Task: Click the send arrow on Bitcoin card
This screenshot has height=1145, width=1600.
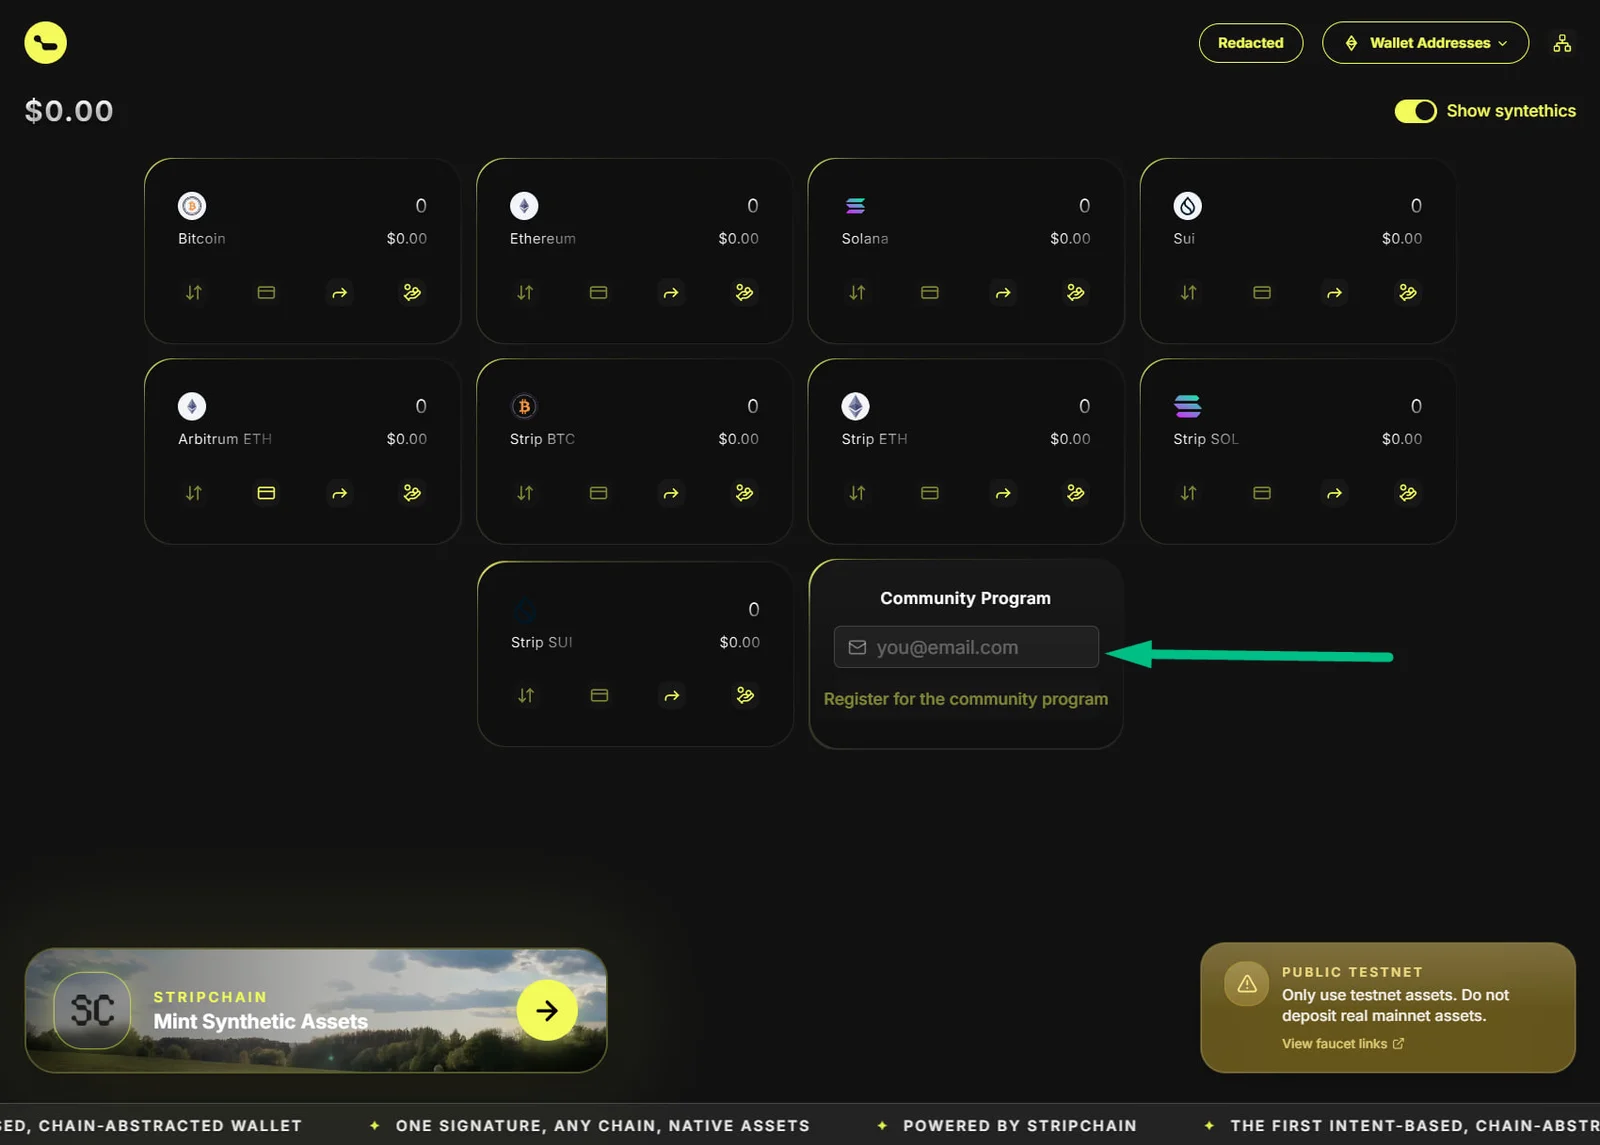Action: coord(340,293)
